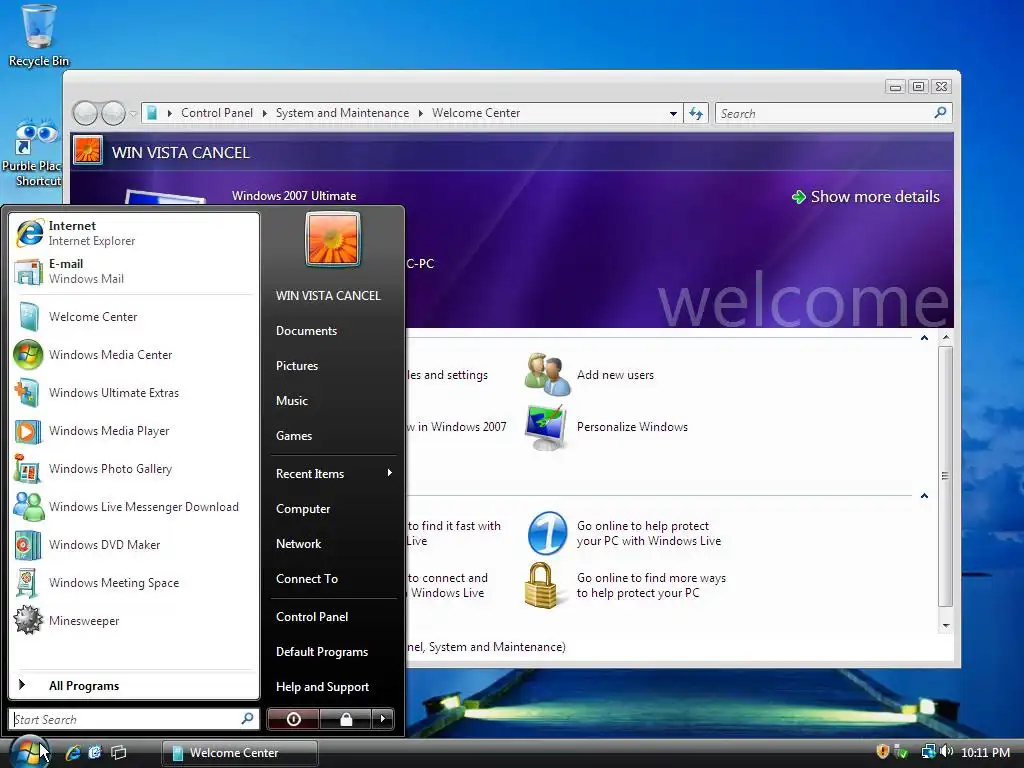Select Connect To in the Start menu

[x=307, y=579]
